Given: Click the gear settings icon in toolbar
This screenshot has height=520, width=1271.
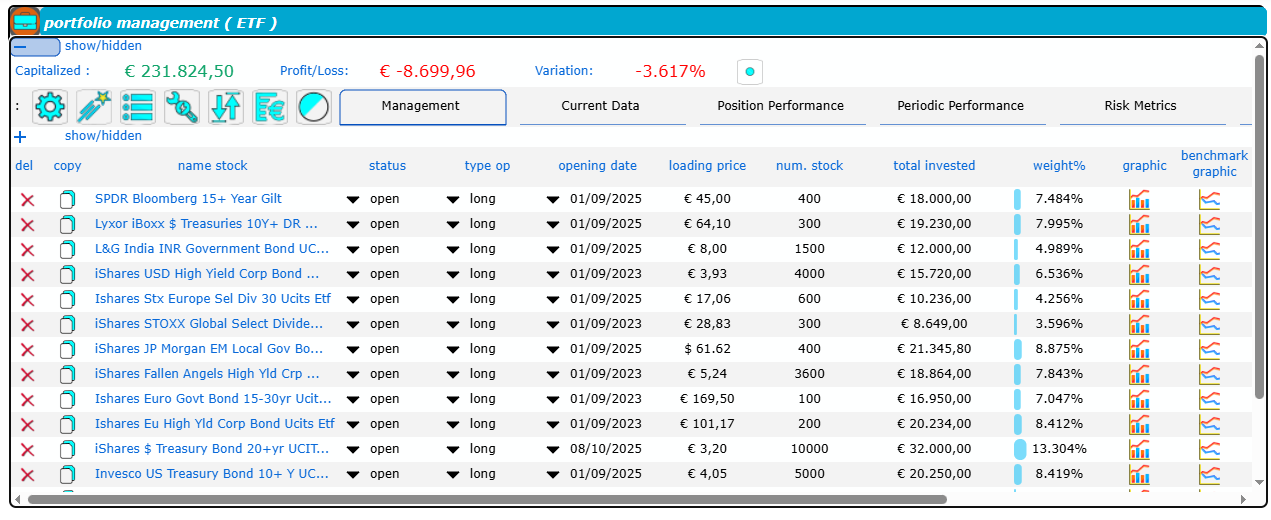Looking at the screenshot, I should 50,107.
